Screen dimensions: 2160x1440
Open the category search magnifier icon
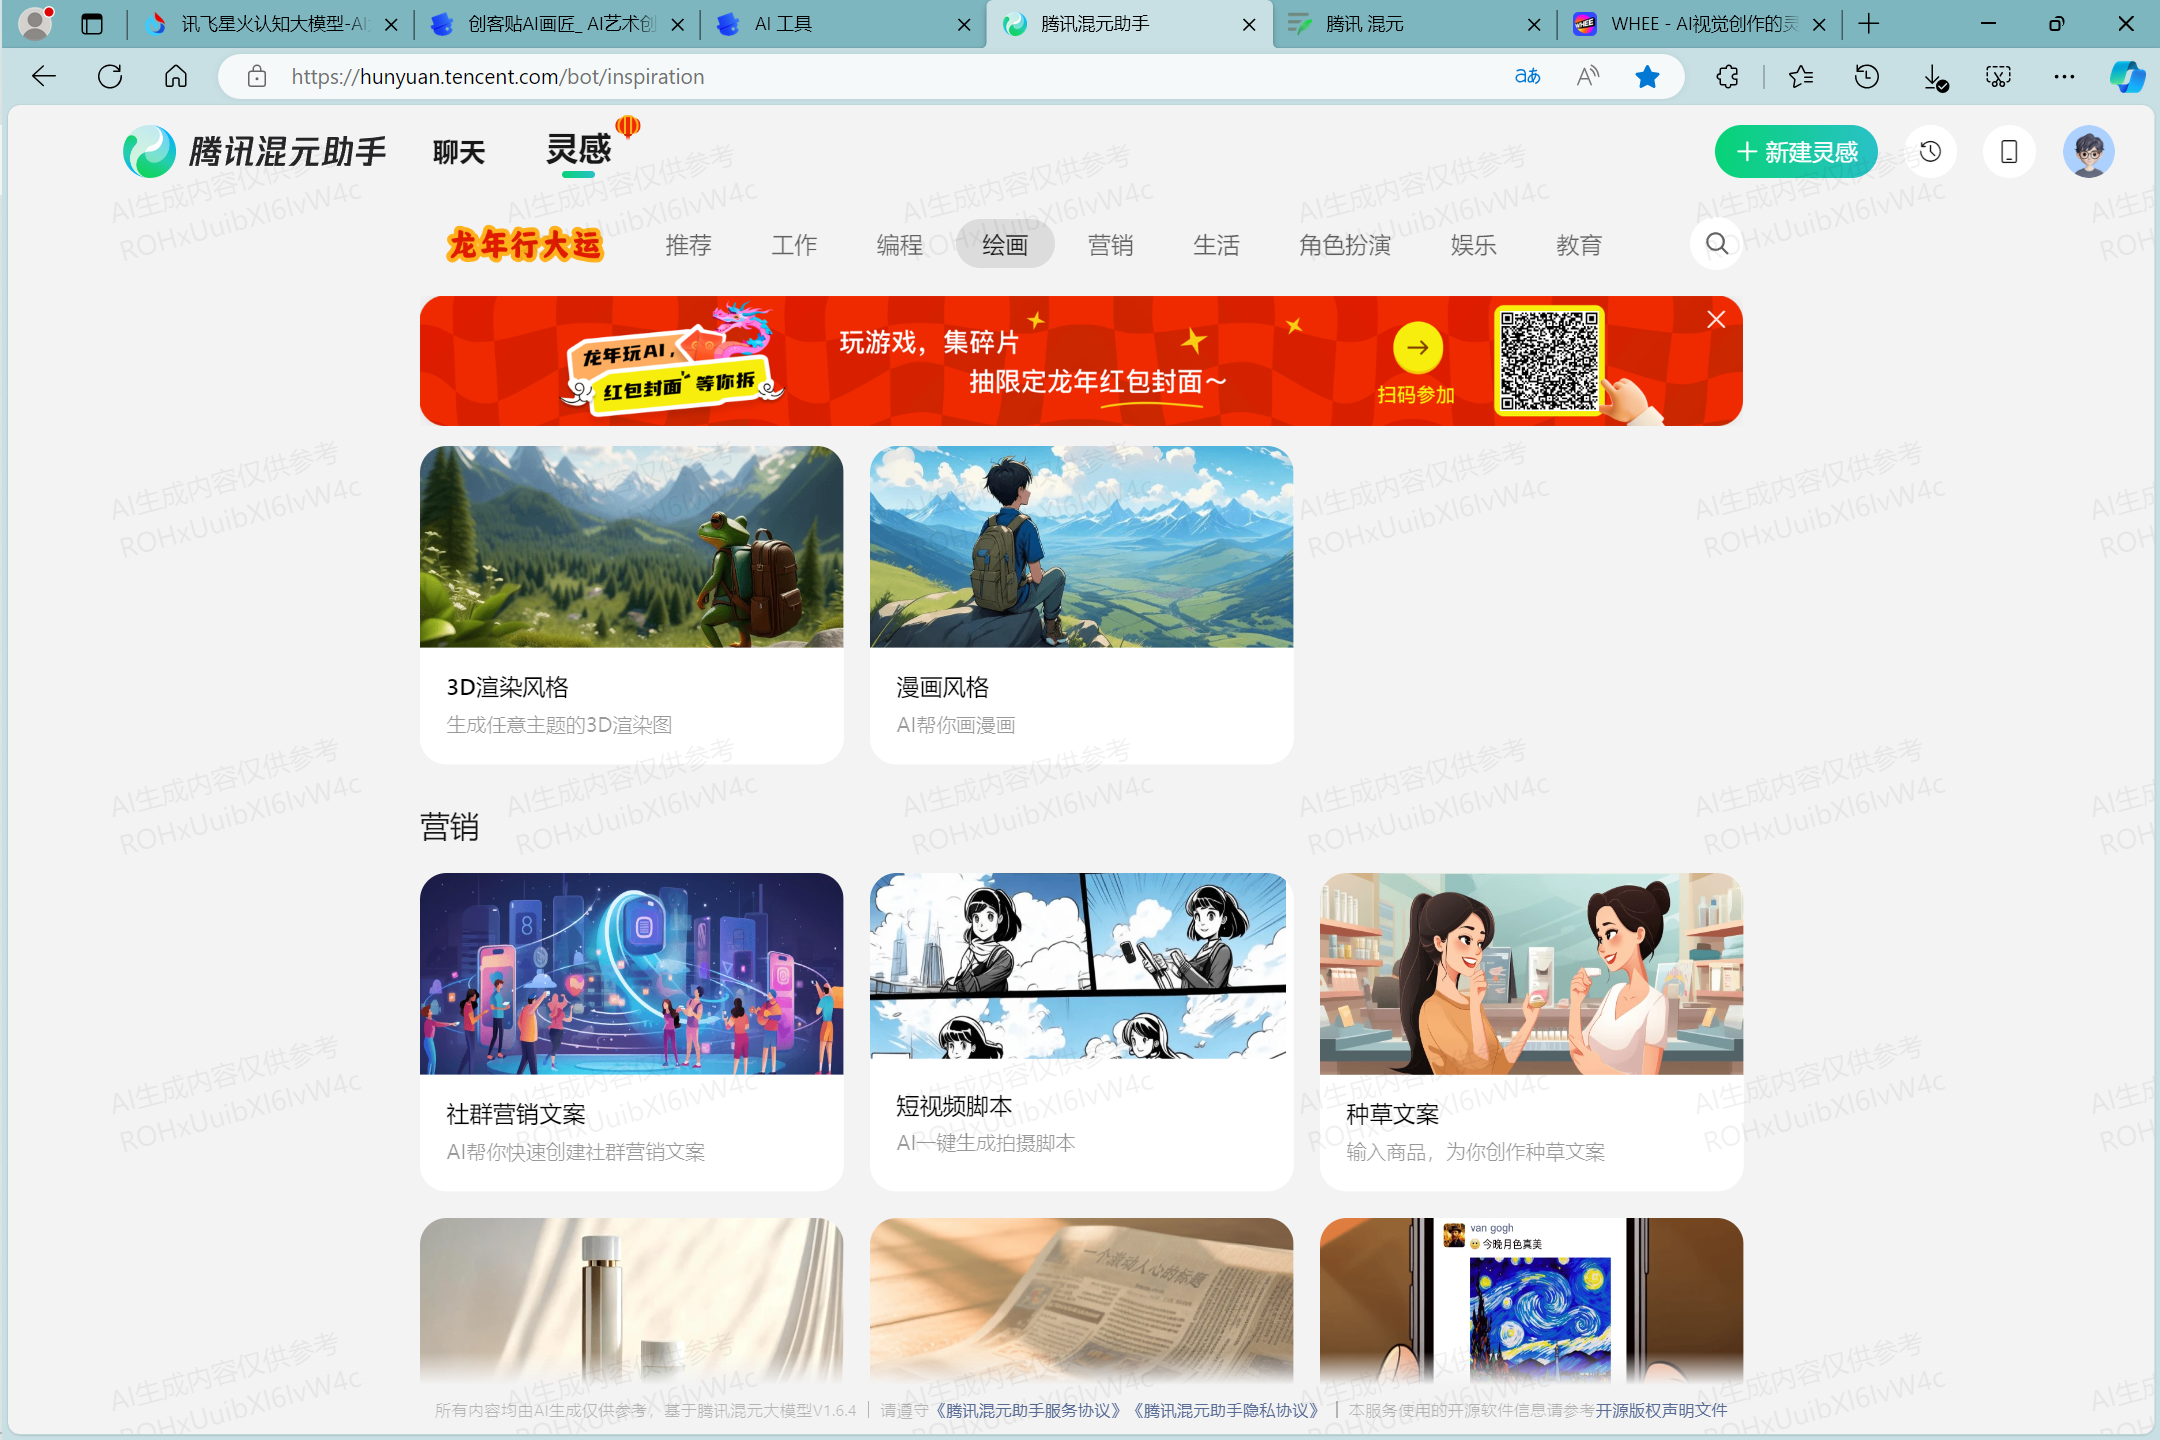[x=1717, y=244]
